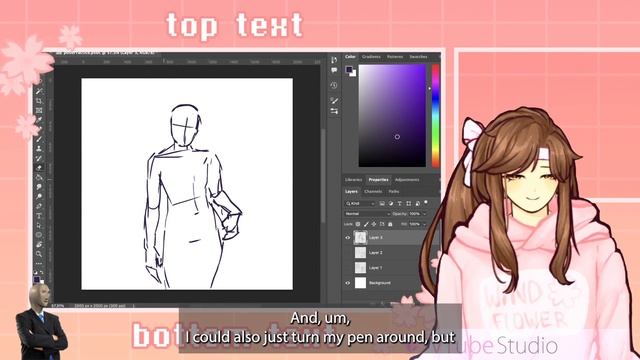Switch to the Patterns tab
The height and width of the screenshot is (360, 640).
(395, 57)
